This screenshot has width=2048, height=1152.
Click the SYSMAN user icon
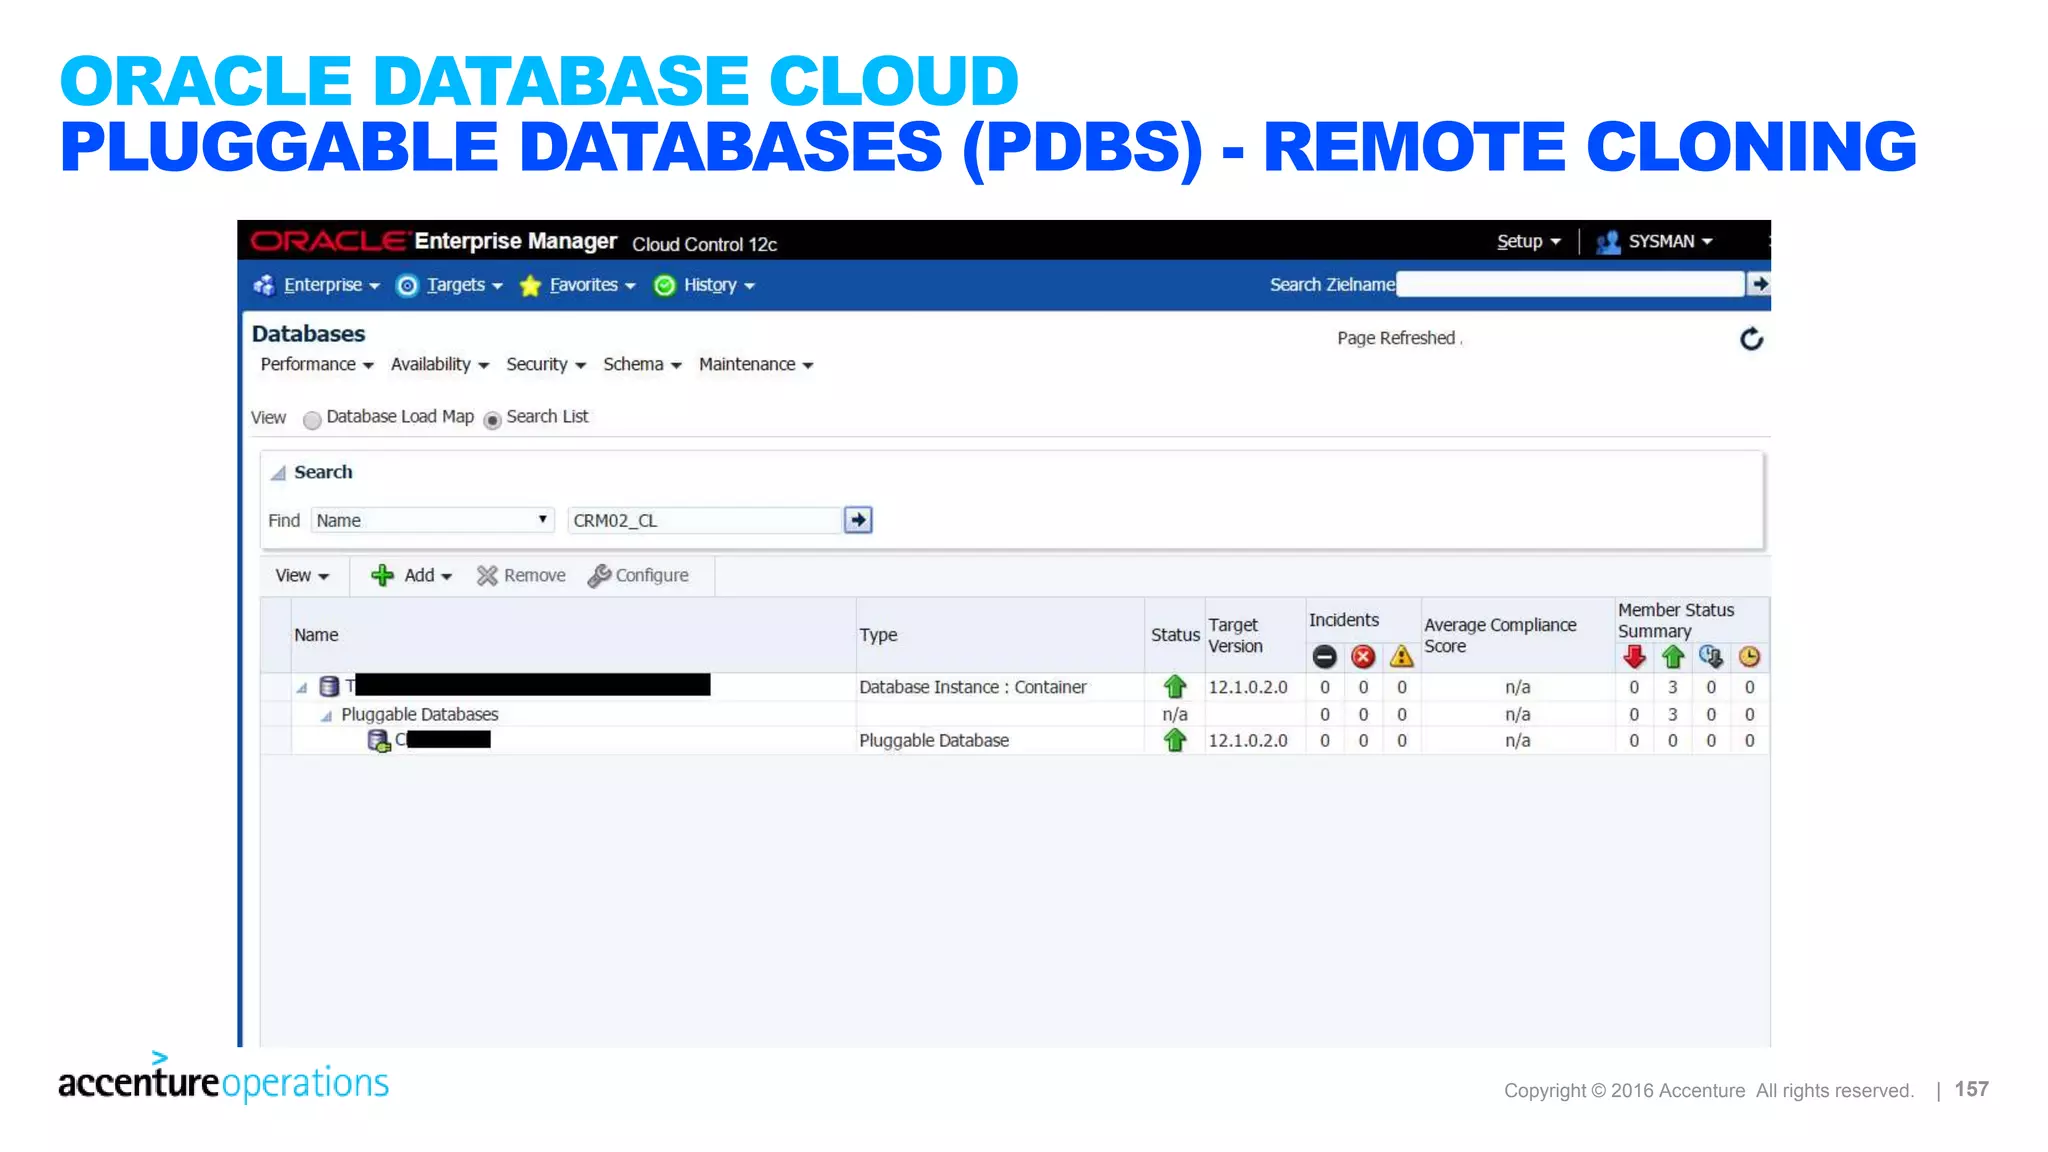pos(1608,242)
